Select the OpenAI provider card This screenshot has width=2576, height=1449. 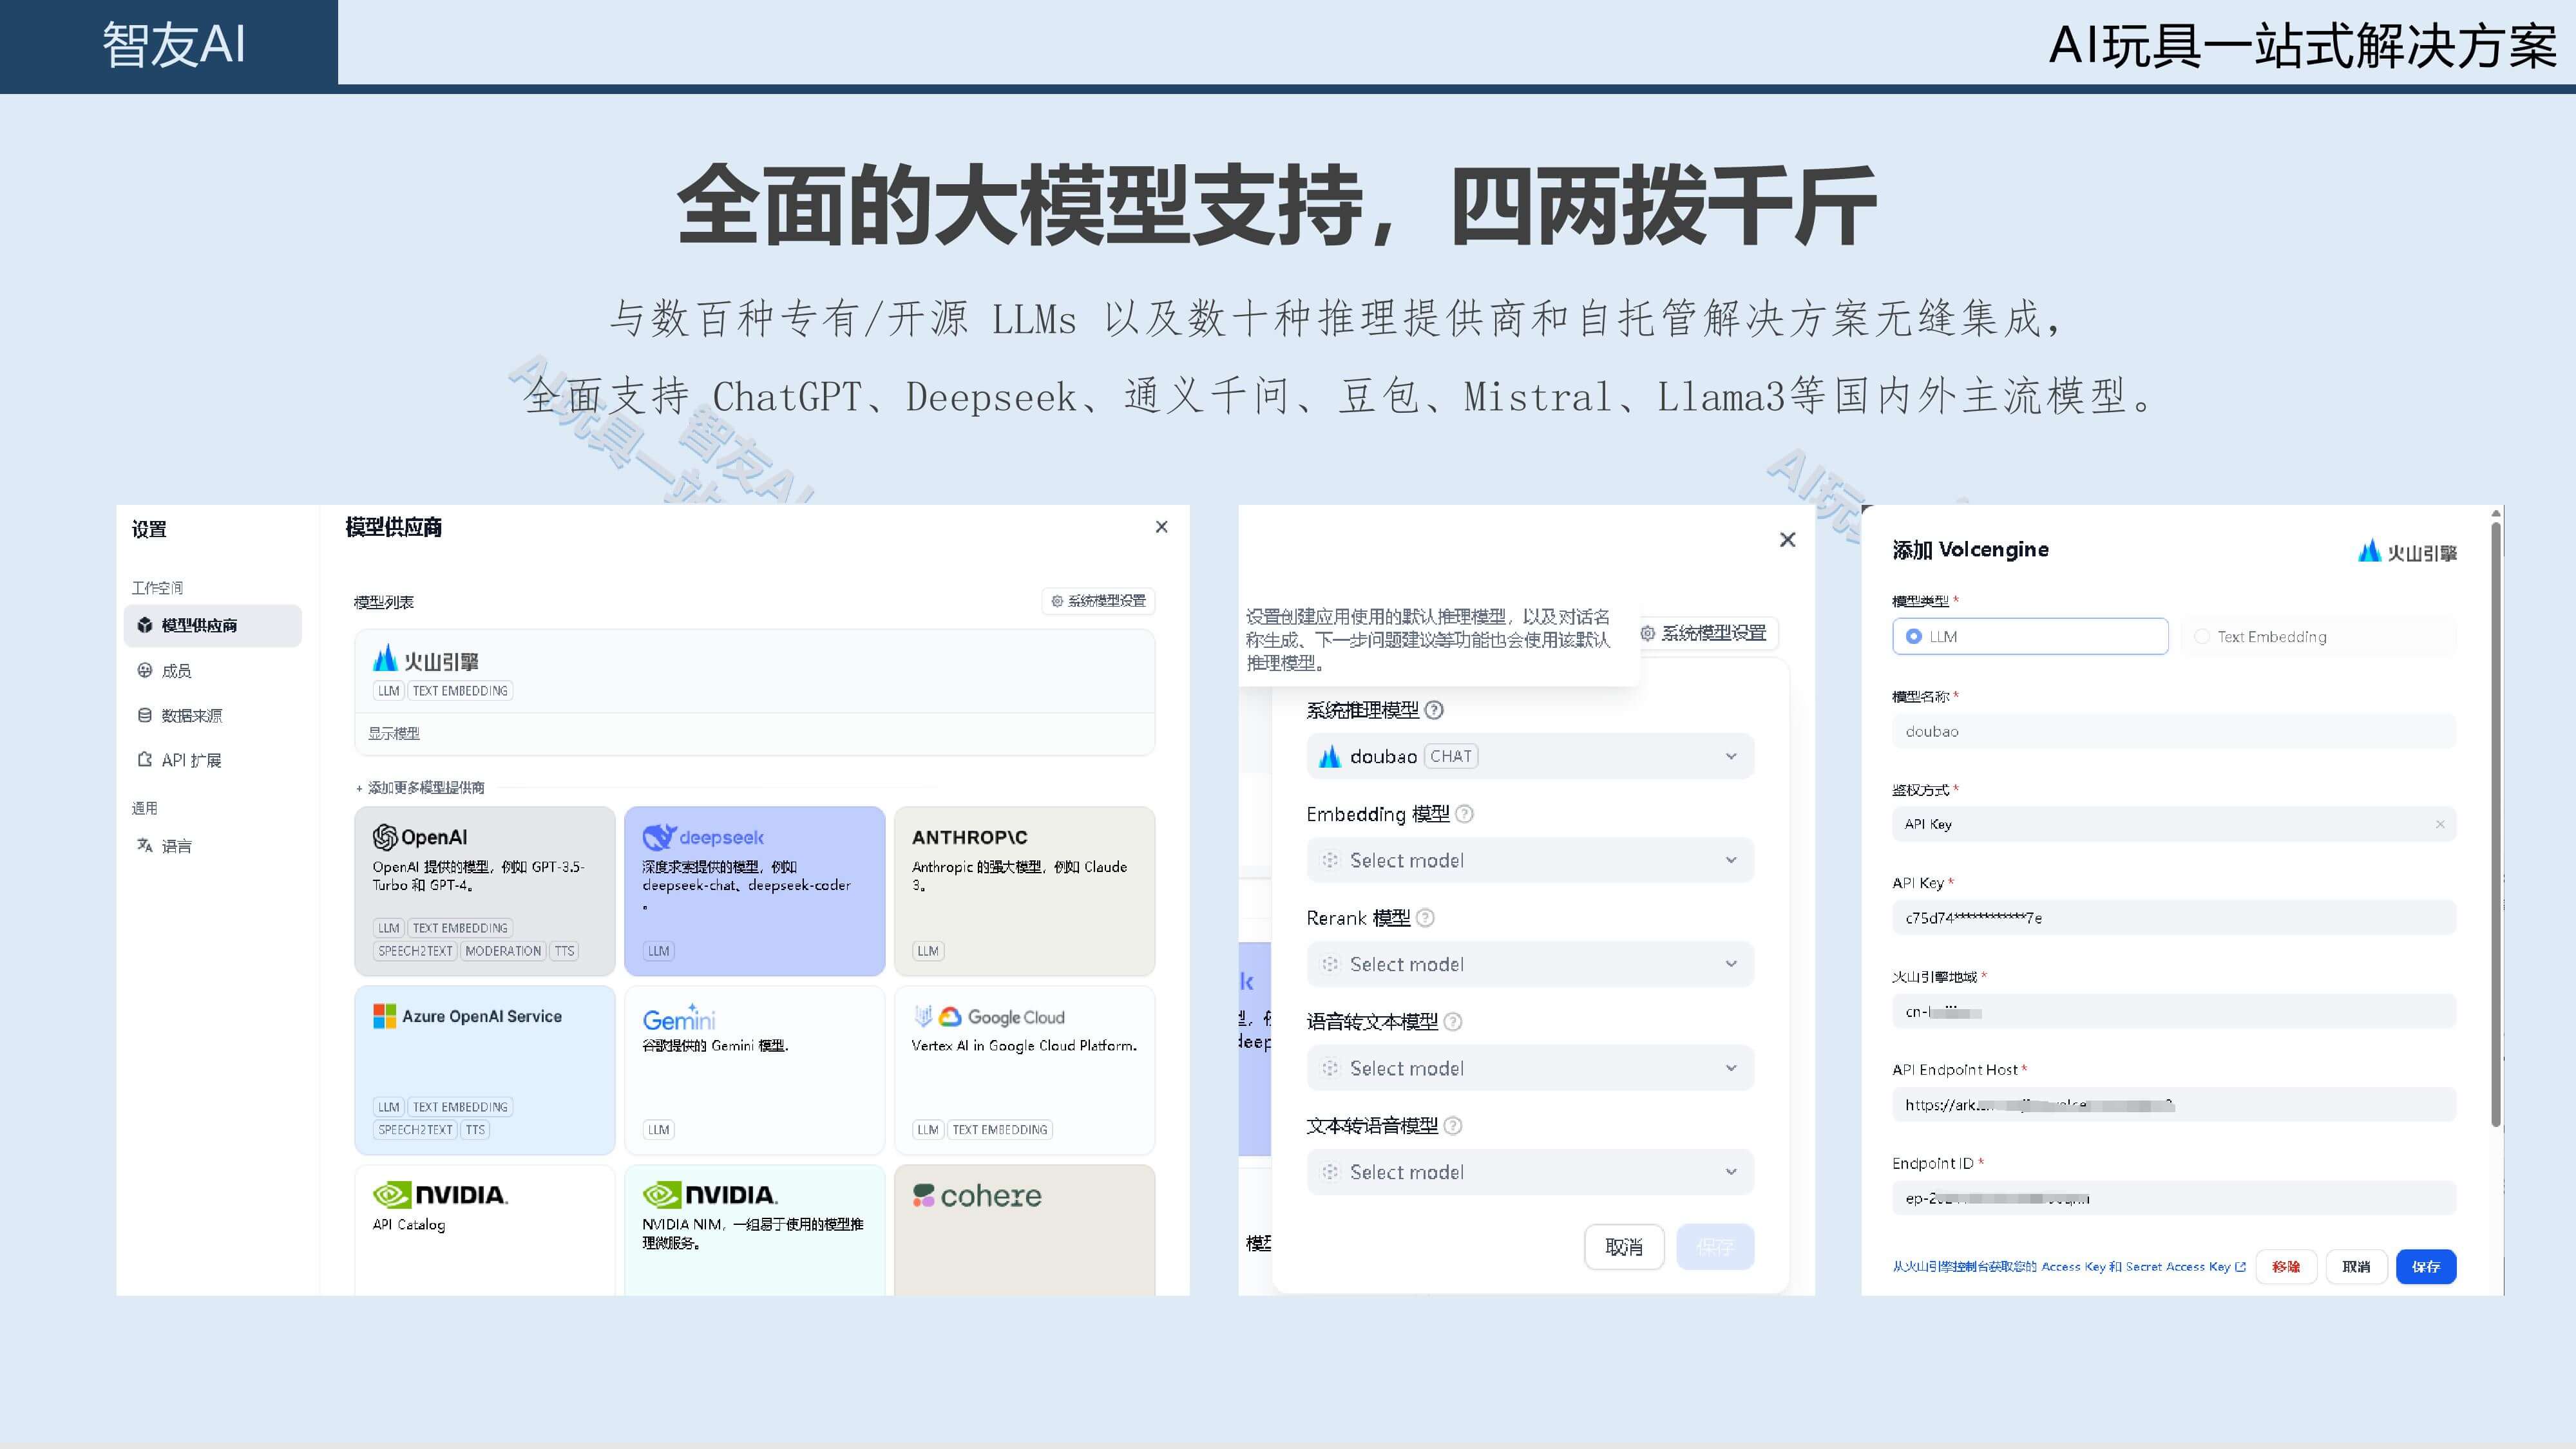pyautogui.click(x=485, y=891)
